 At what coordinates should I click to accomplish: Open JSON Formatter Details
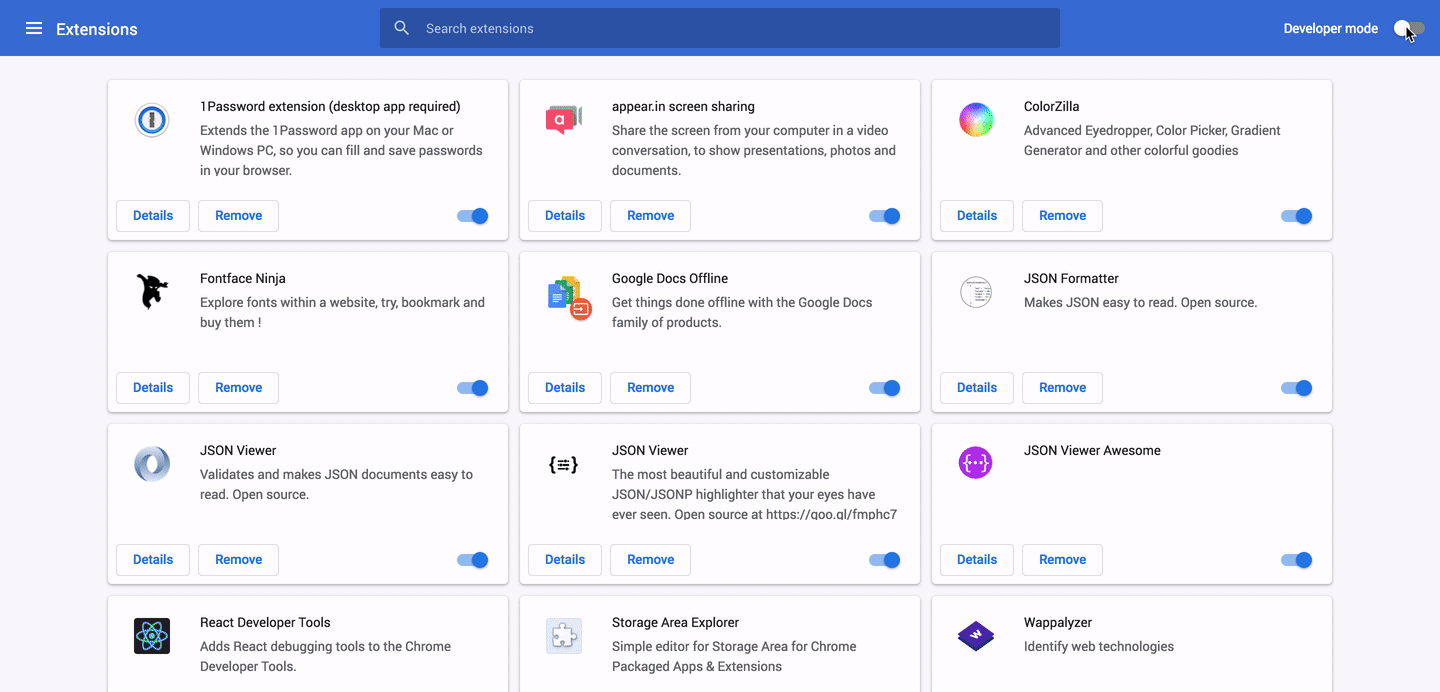(x=977, y=388)
